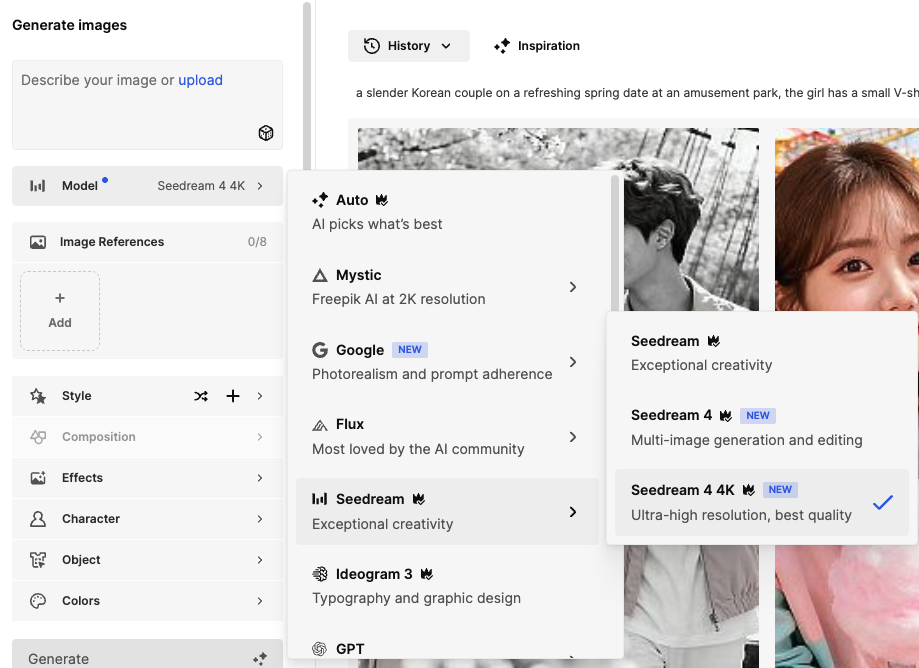Click the crown icon next to Auto
919x668 pixels.
pos(382,200)
